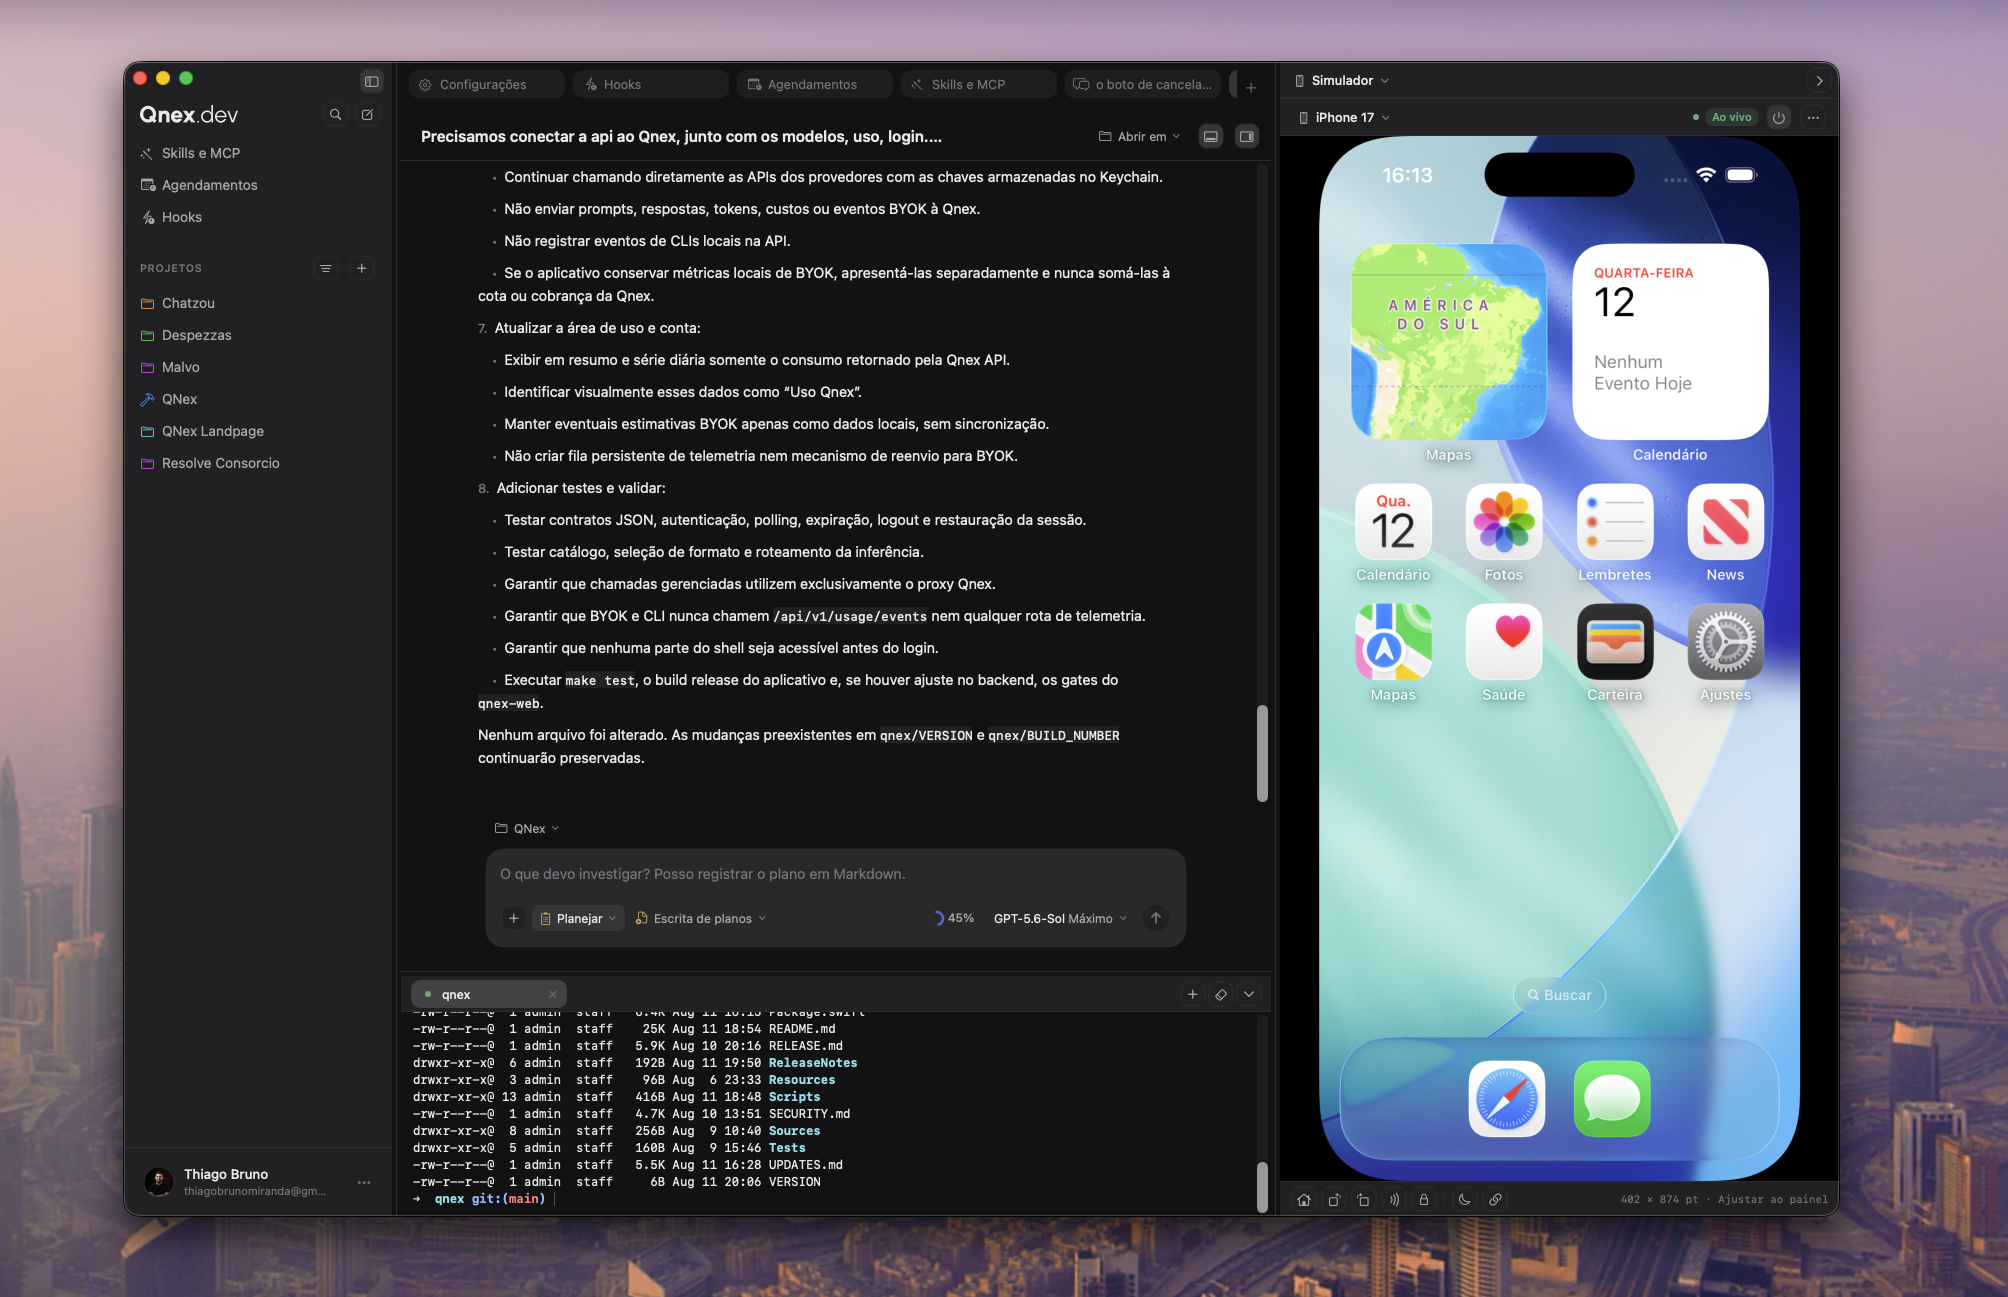The height and width of the screenshot is (1297, 2008).
Task: Open the Planejar mode dropdown
Action: [x=578, y=918]
